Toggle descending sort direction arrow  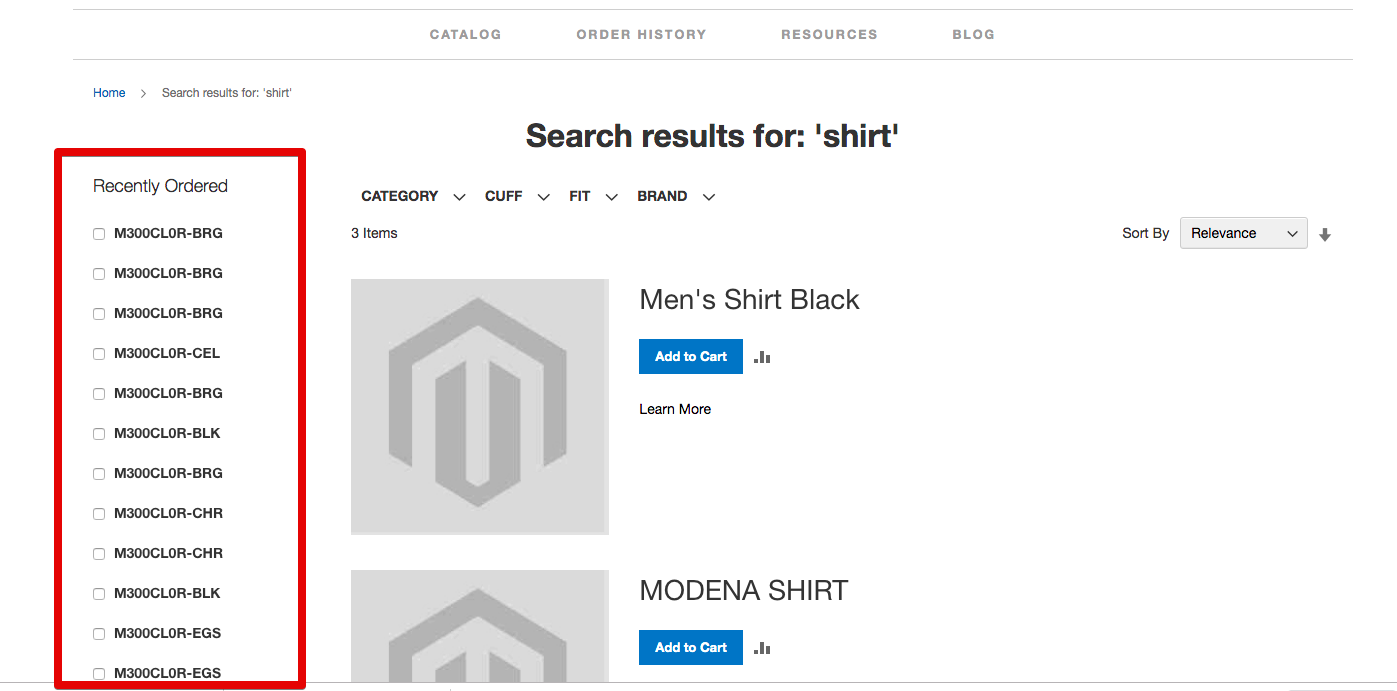coord(1325,235)
